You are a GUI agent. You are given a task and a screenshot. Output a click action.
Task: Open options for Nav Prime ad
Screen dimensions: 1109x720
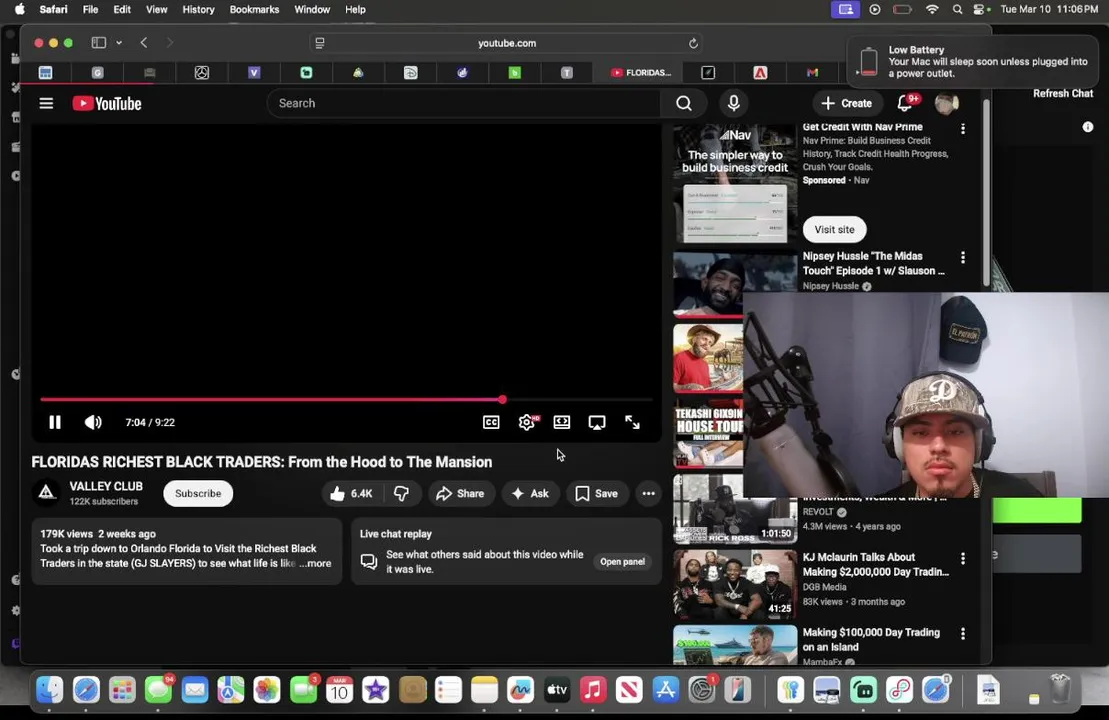coord(963,129)
